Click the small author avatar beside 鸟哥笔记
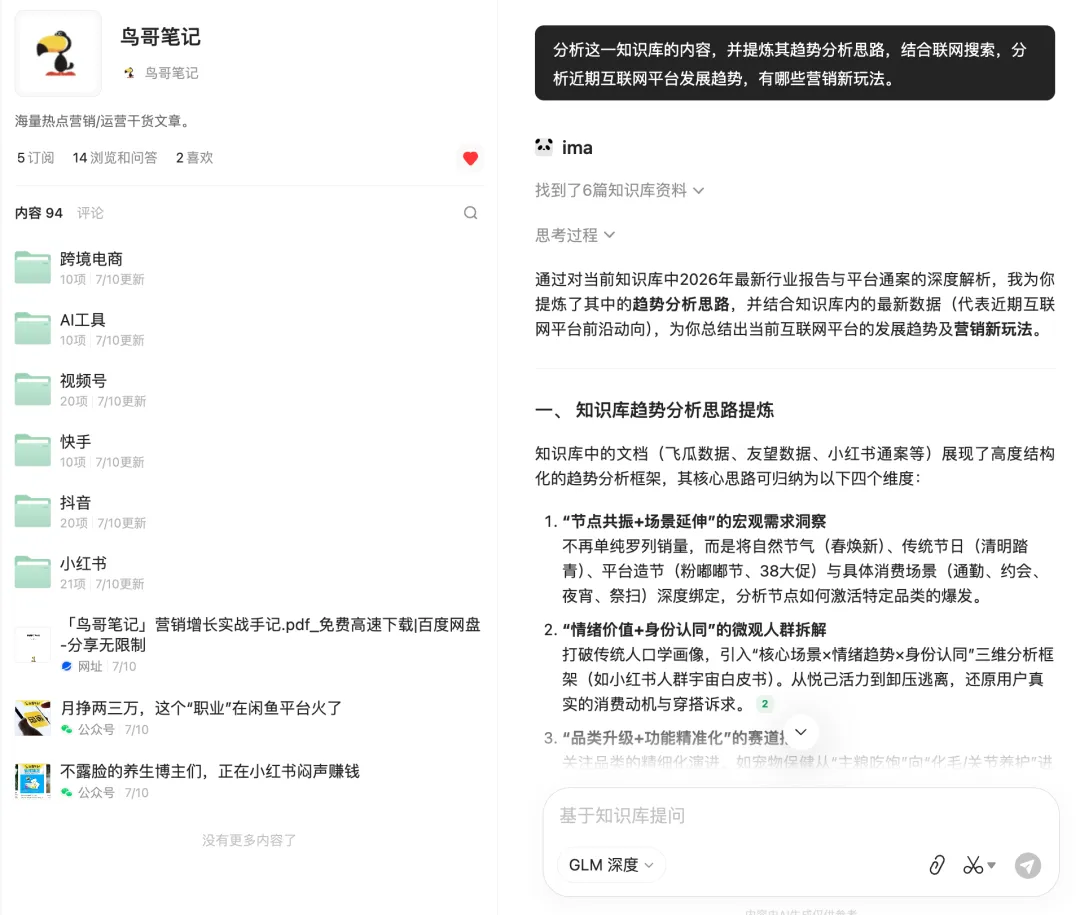The image size is (1080, 915). point(129,73)
